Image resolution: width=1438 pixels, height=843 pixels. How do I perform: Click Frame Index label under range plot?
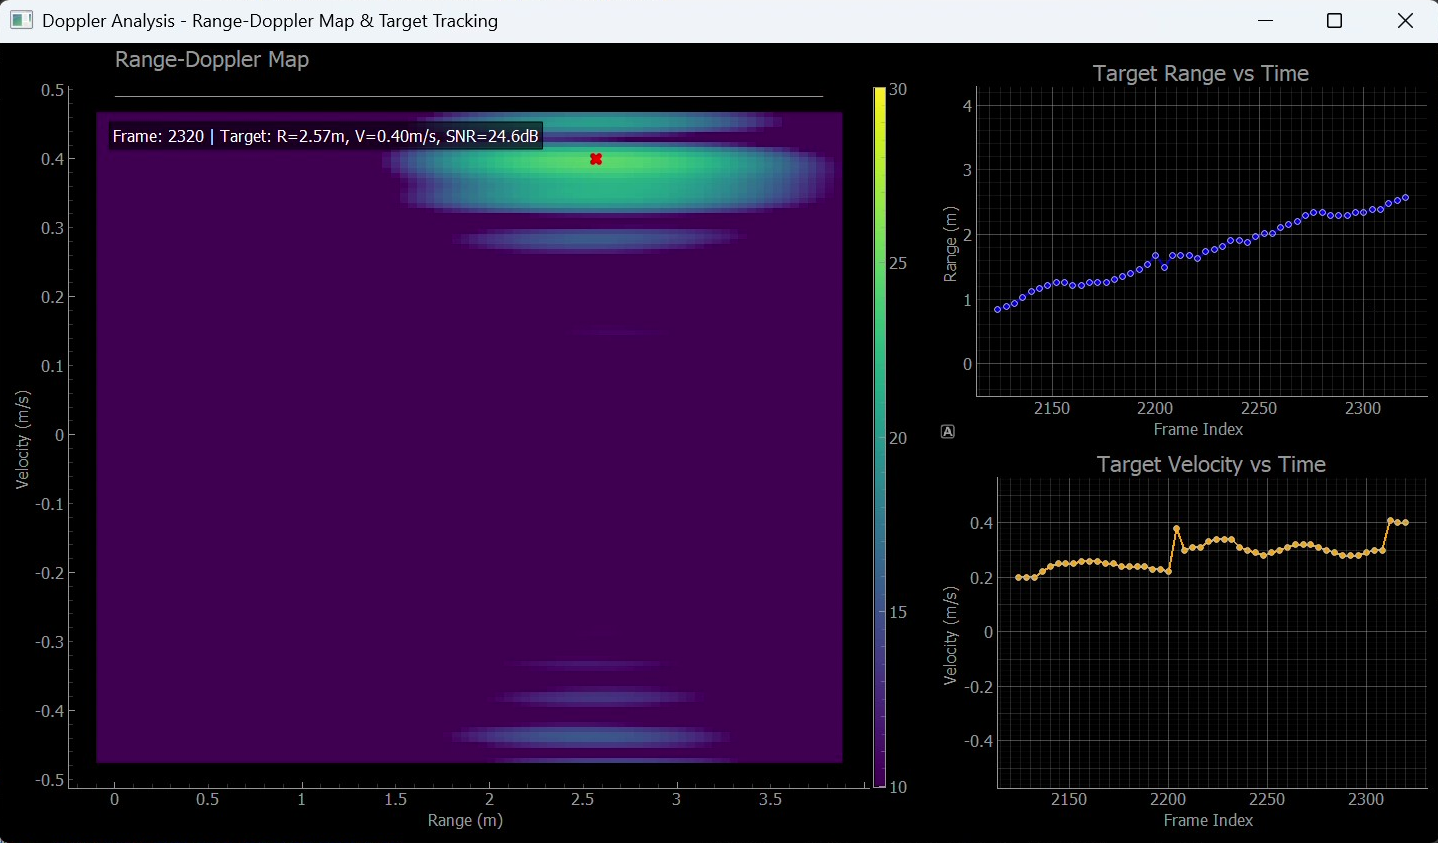pos(1198,429)
